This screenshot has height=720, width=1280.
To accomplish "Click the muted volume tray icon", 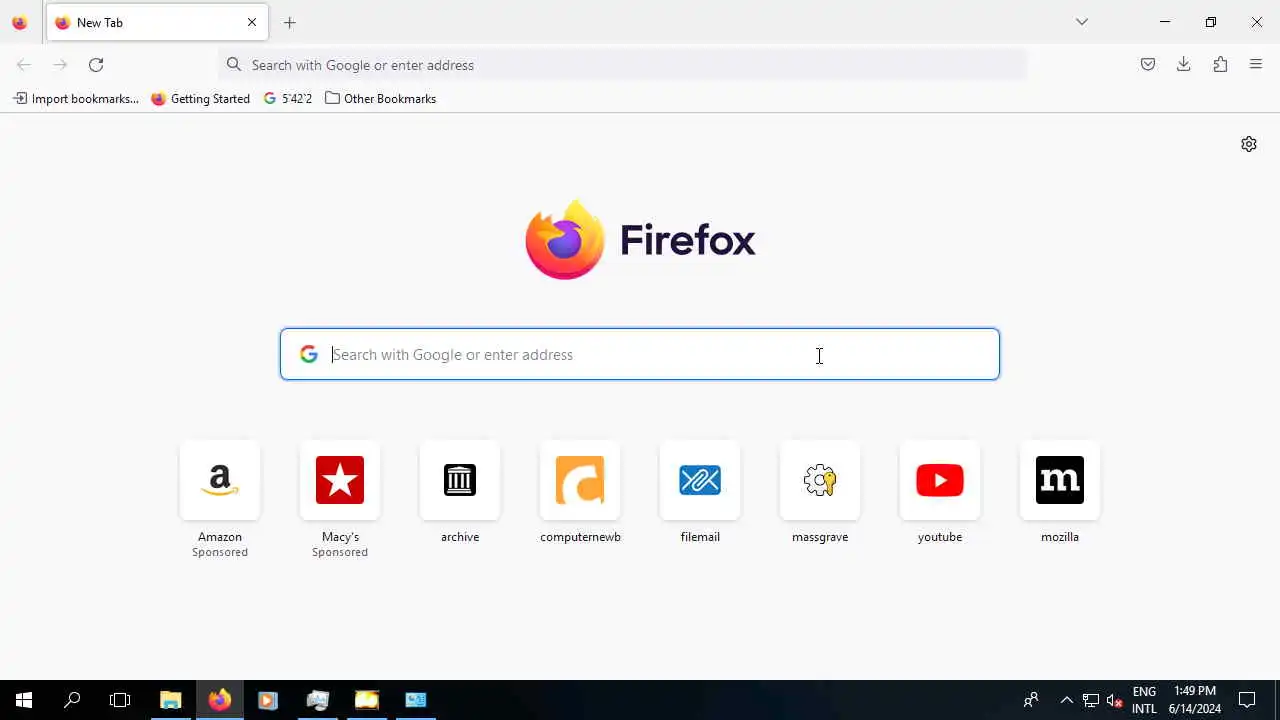I will [x=1115, y=700].
